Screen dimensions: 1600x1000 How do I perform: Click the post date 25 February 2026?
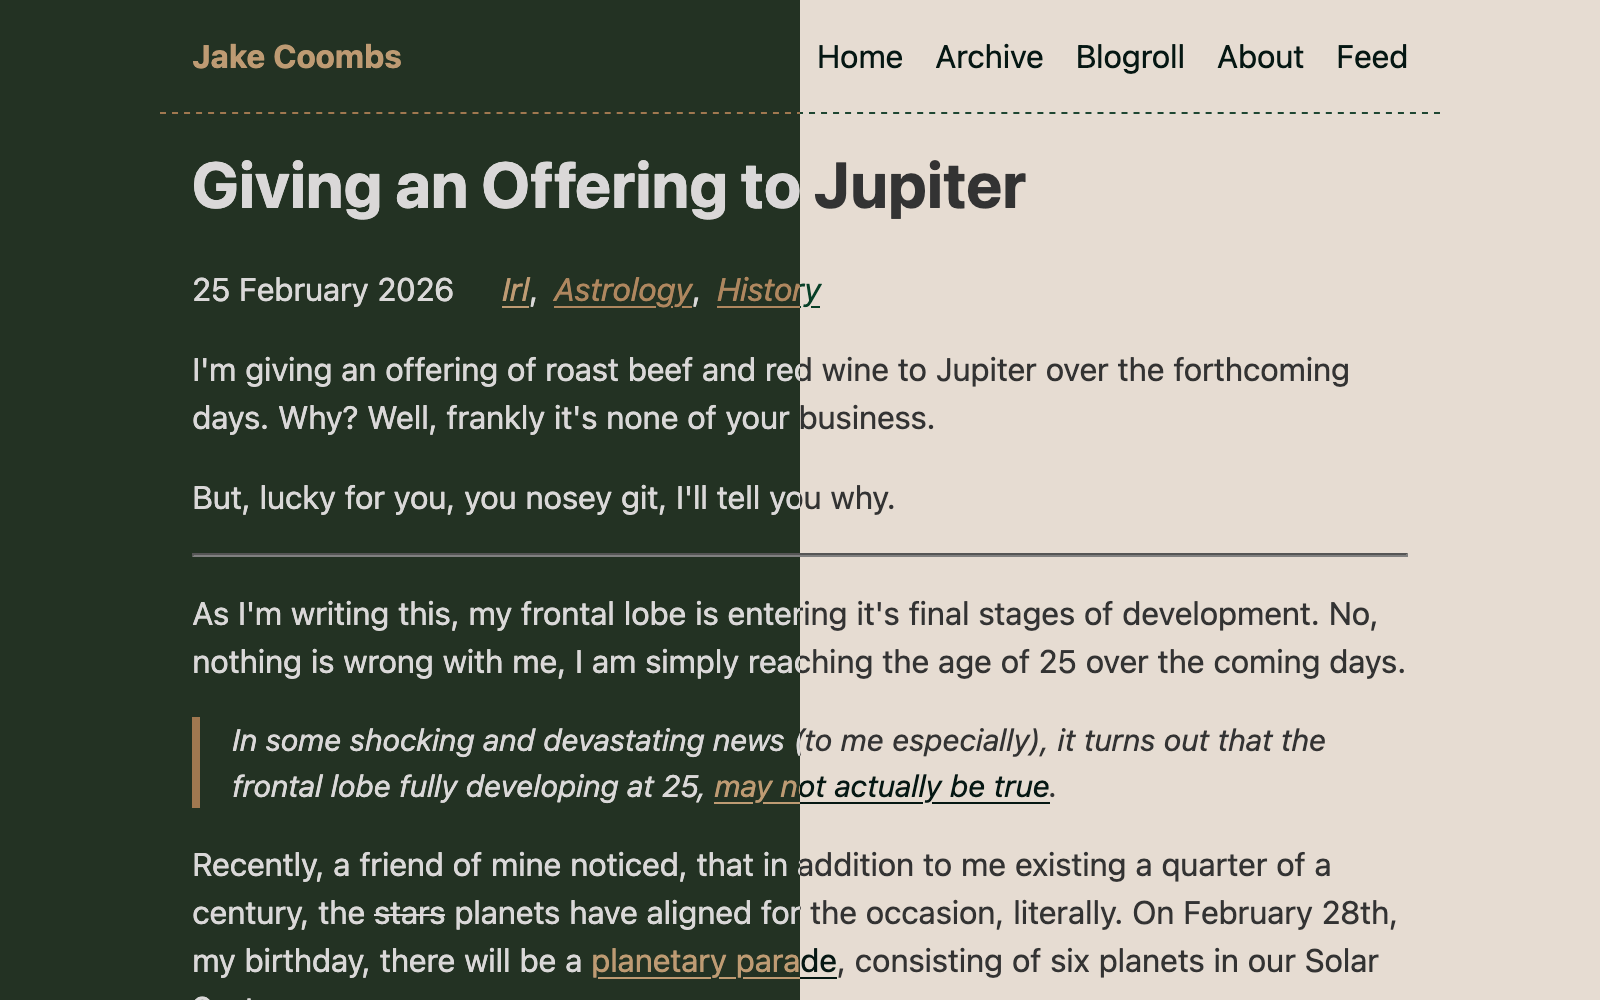pos(323,290)
